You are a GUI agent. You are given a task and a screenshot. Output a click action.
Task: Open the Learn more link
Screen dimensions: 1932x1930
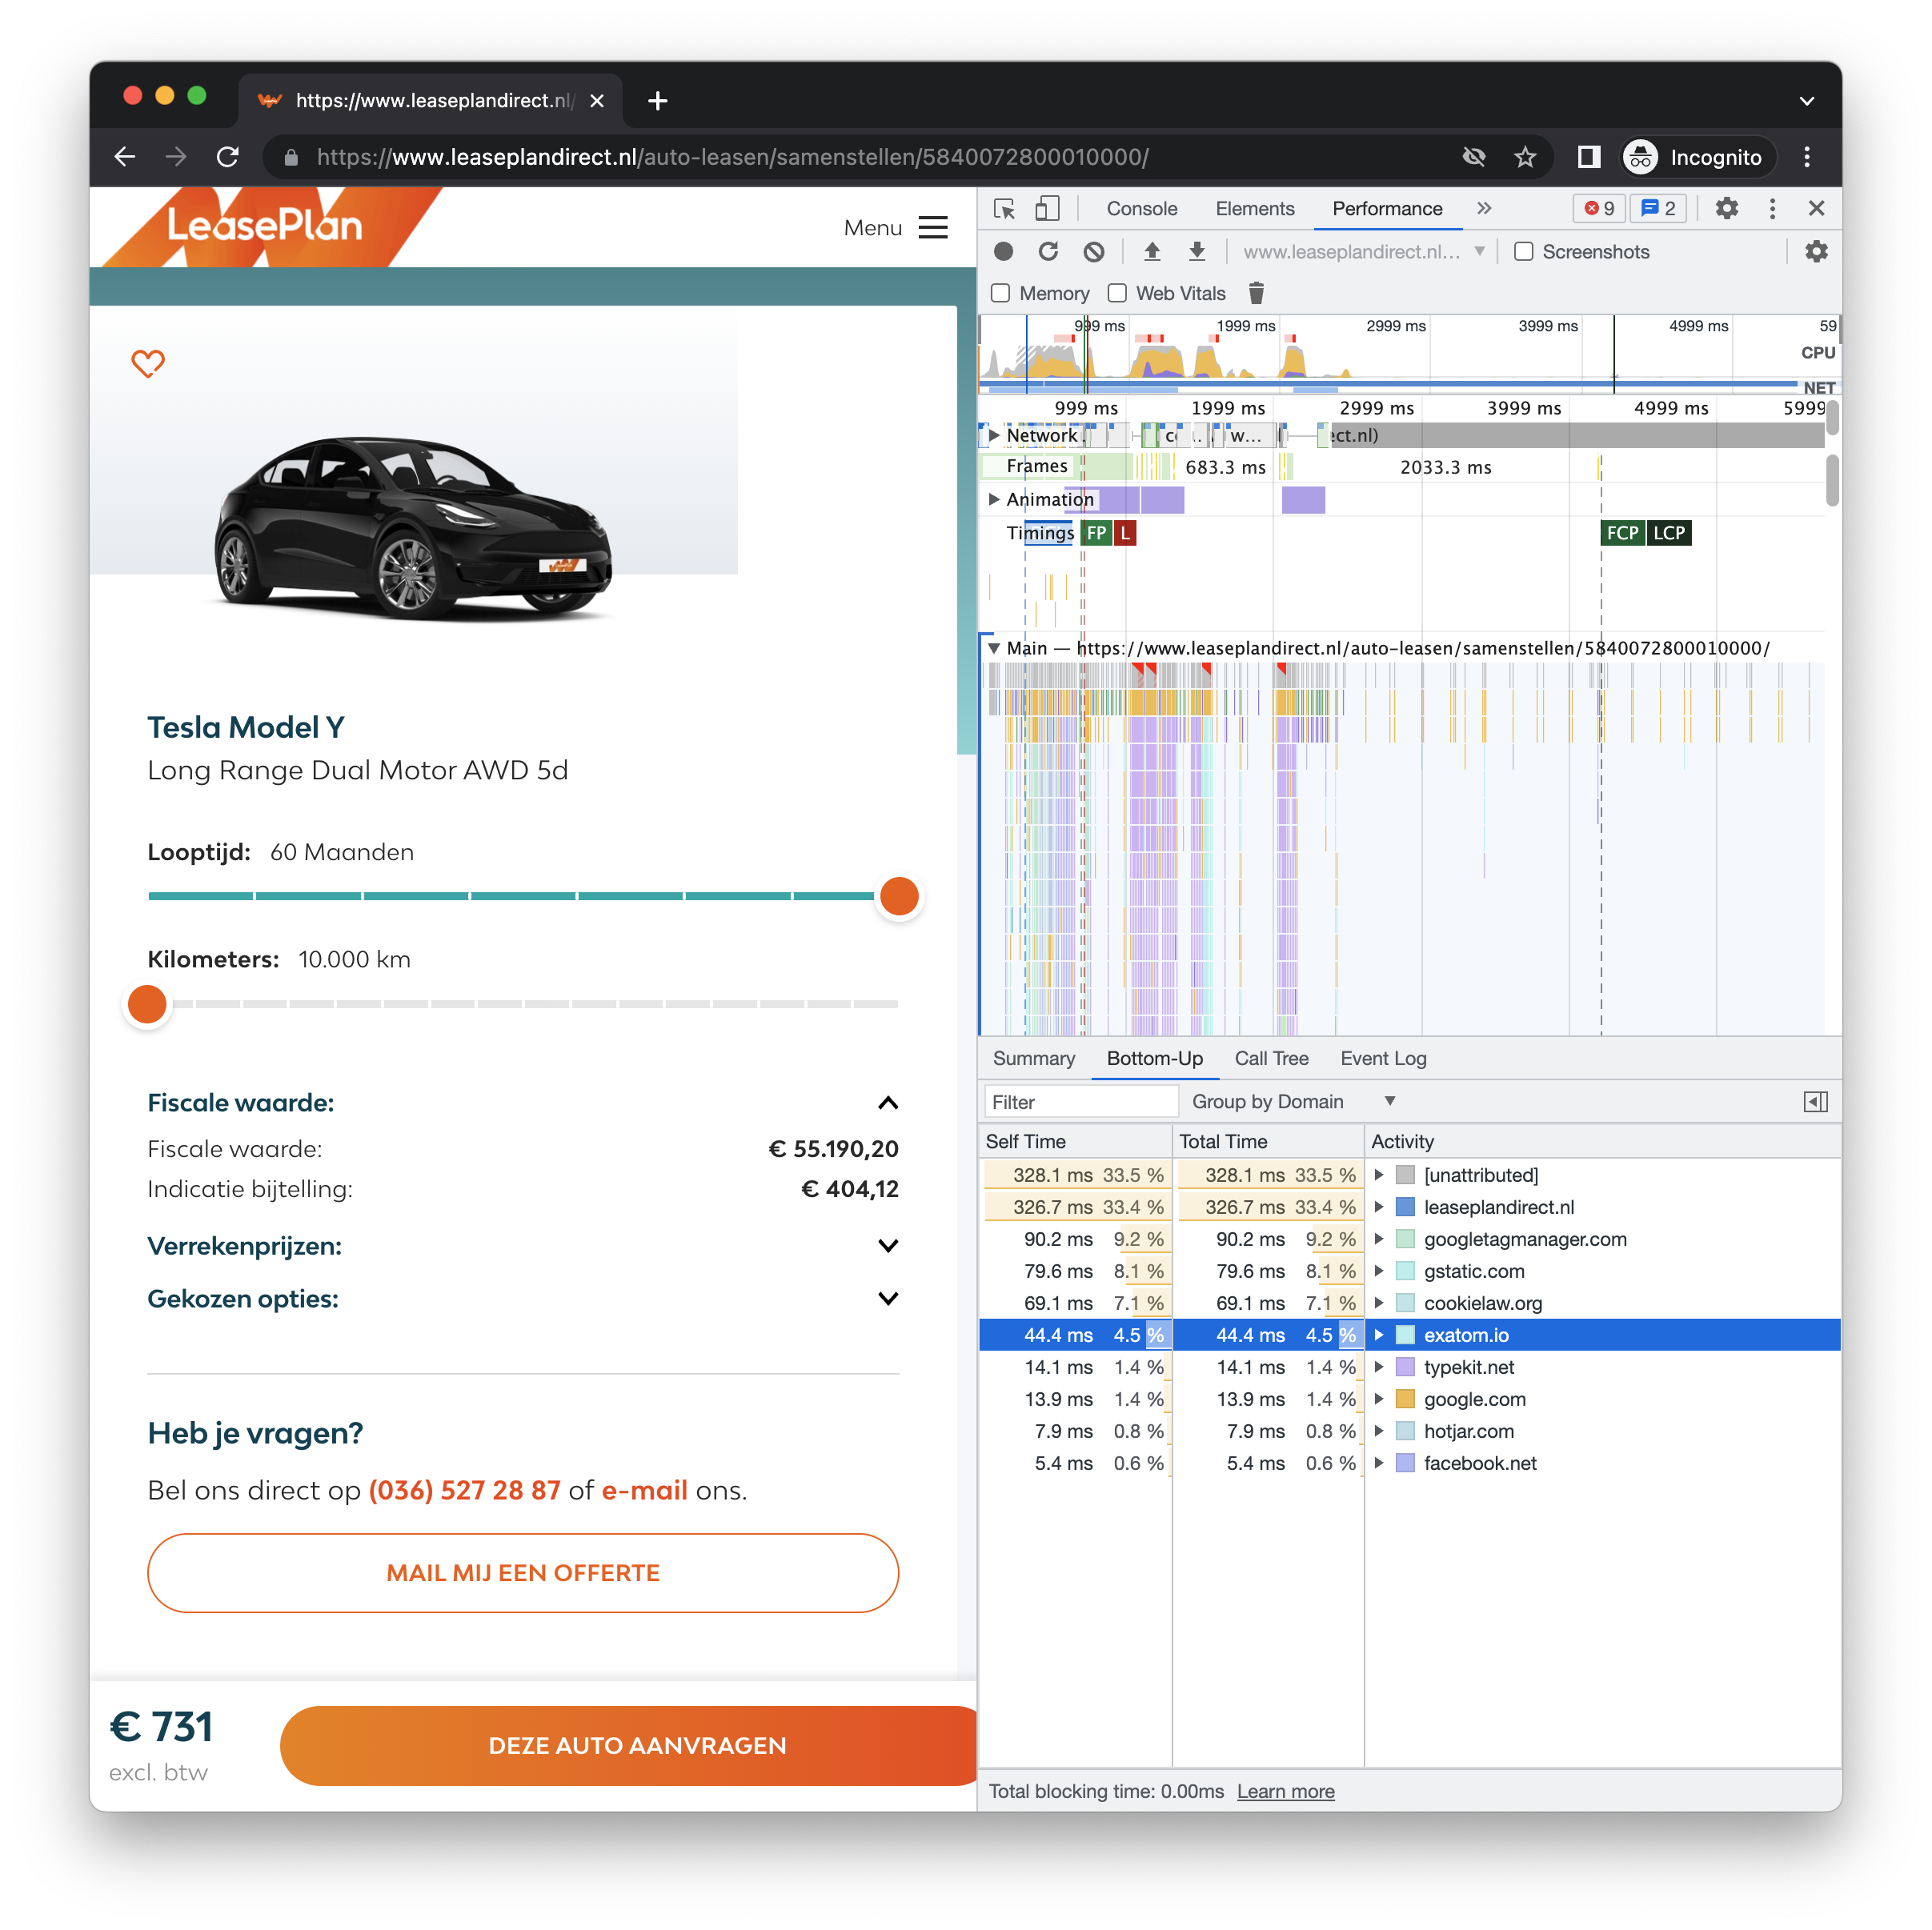1285,1791
